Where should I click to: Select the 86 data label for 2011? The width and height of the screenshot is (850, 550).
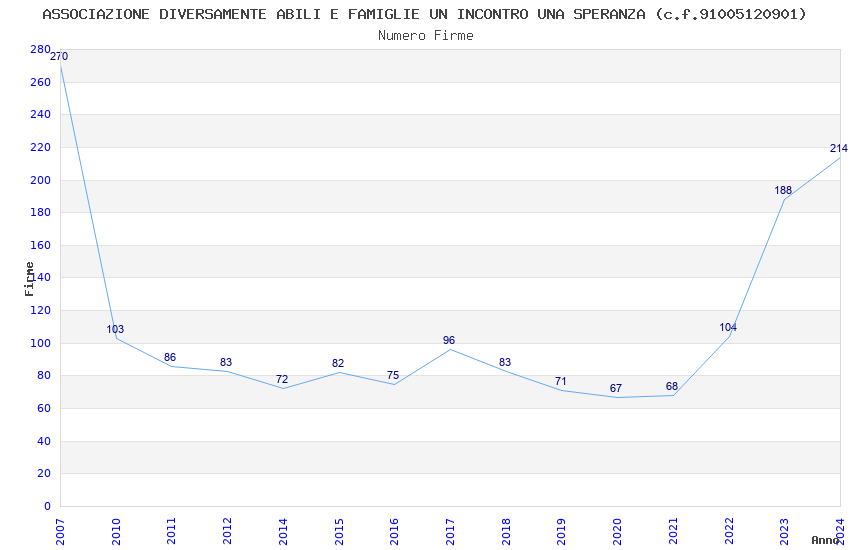[x=170, y=357]
